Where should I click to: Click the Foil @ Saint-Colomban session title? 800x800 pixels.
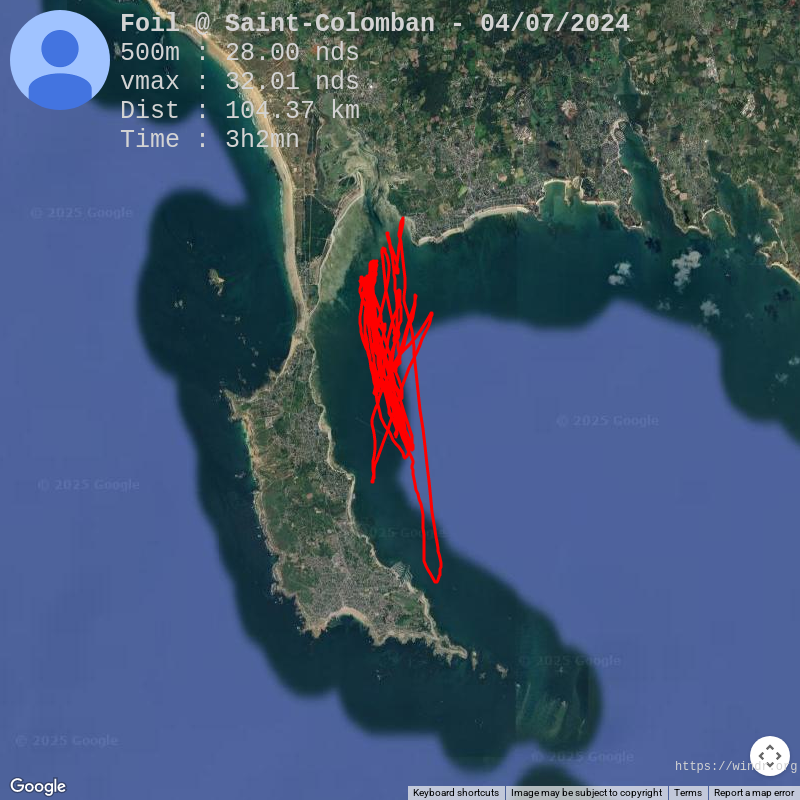(374, 23)
